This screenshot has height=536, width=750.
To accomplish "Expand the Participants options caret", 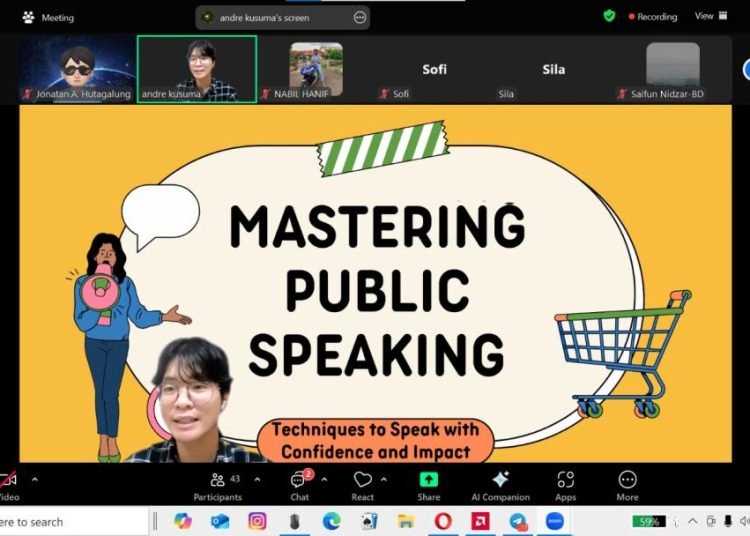I will click(x=257, y=479).
